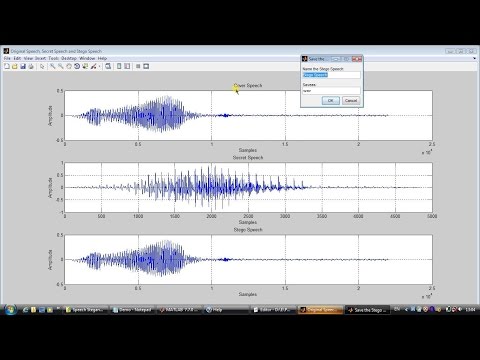Viewport: 480px width, 360px height.
Task: Select the Zoom In tool
Action: [x=53, y=66]
